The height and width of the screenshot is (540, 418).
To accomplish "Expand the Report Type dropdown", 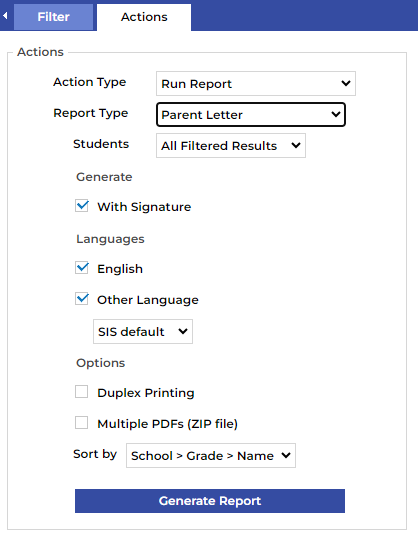I will point(251,115).
